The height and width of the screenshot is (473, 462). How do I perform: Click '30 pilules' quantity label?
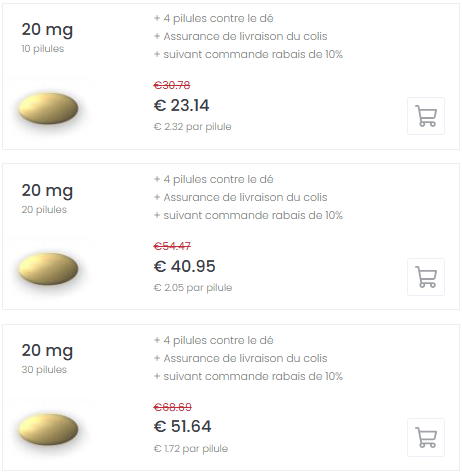(x=44, y=370)
